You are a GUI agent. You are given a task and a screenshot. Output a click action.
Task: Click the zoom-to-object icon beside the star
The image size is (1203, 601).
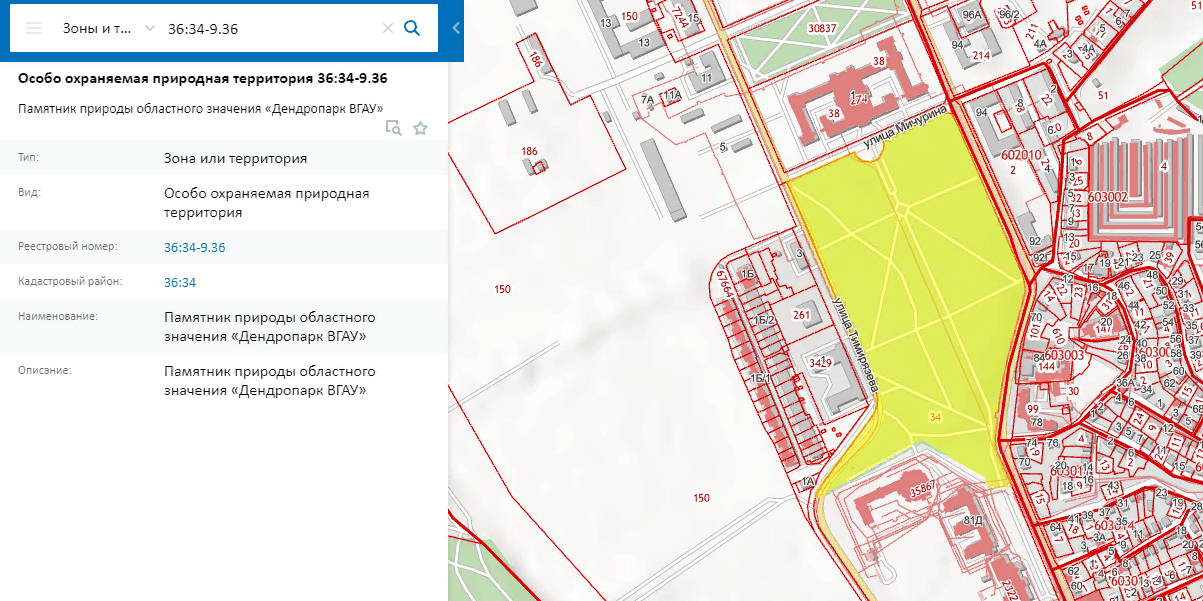tap(393, 128)
